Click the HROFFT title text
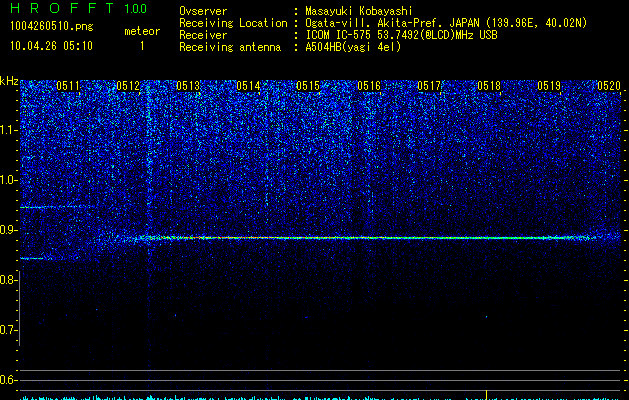Viewport: 629px width, 400px height. click(63, 8)
